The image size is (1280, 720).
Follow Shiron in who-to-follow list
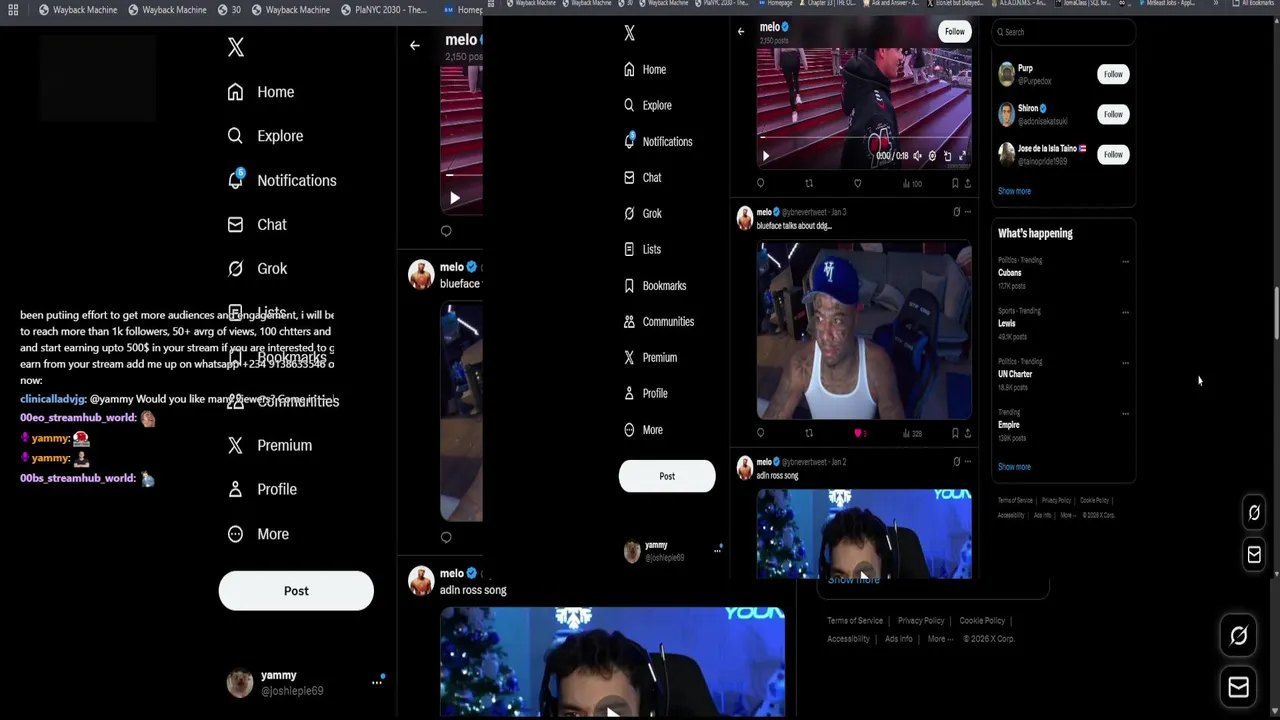click(x=1113, y=114)
